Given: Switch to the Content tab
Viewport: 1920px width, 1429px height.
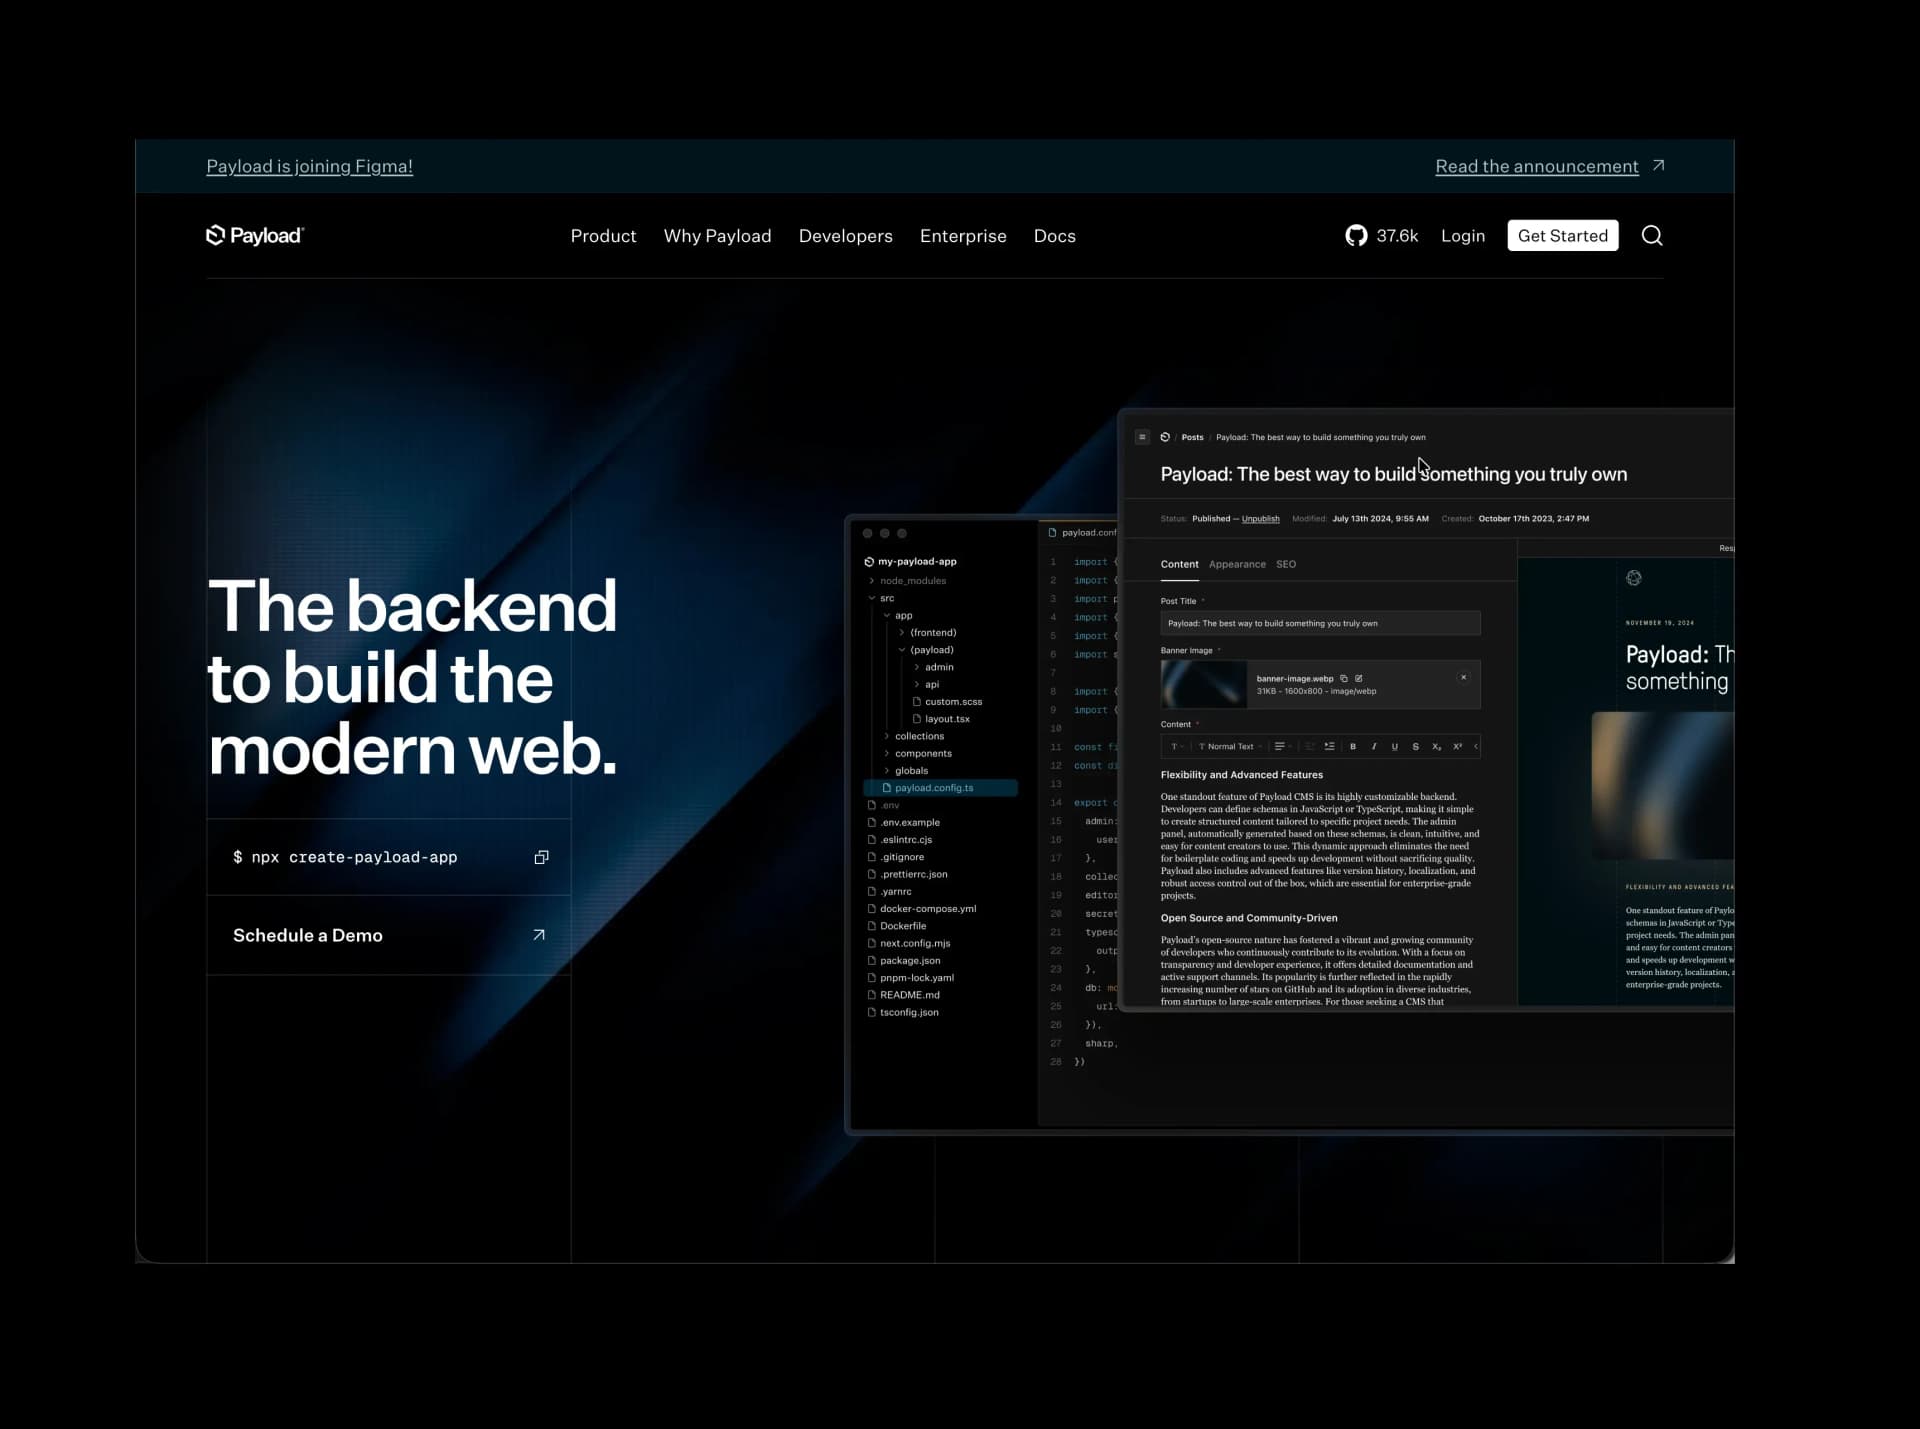Looking at the screenshot, I should (1179, 564).
